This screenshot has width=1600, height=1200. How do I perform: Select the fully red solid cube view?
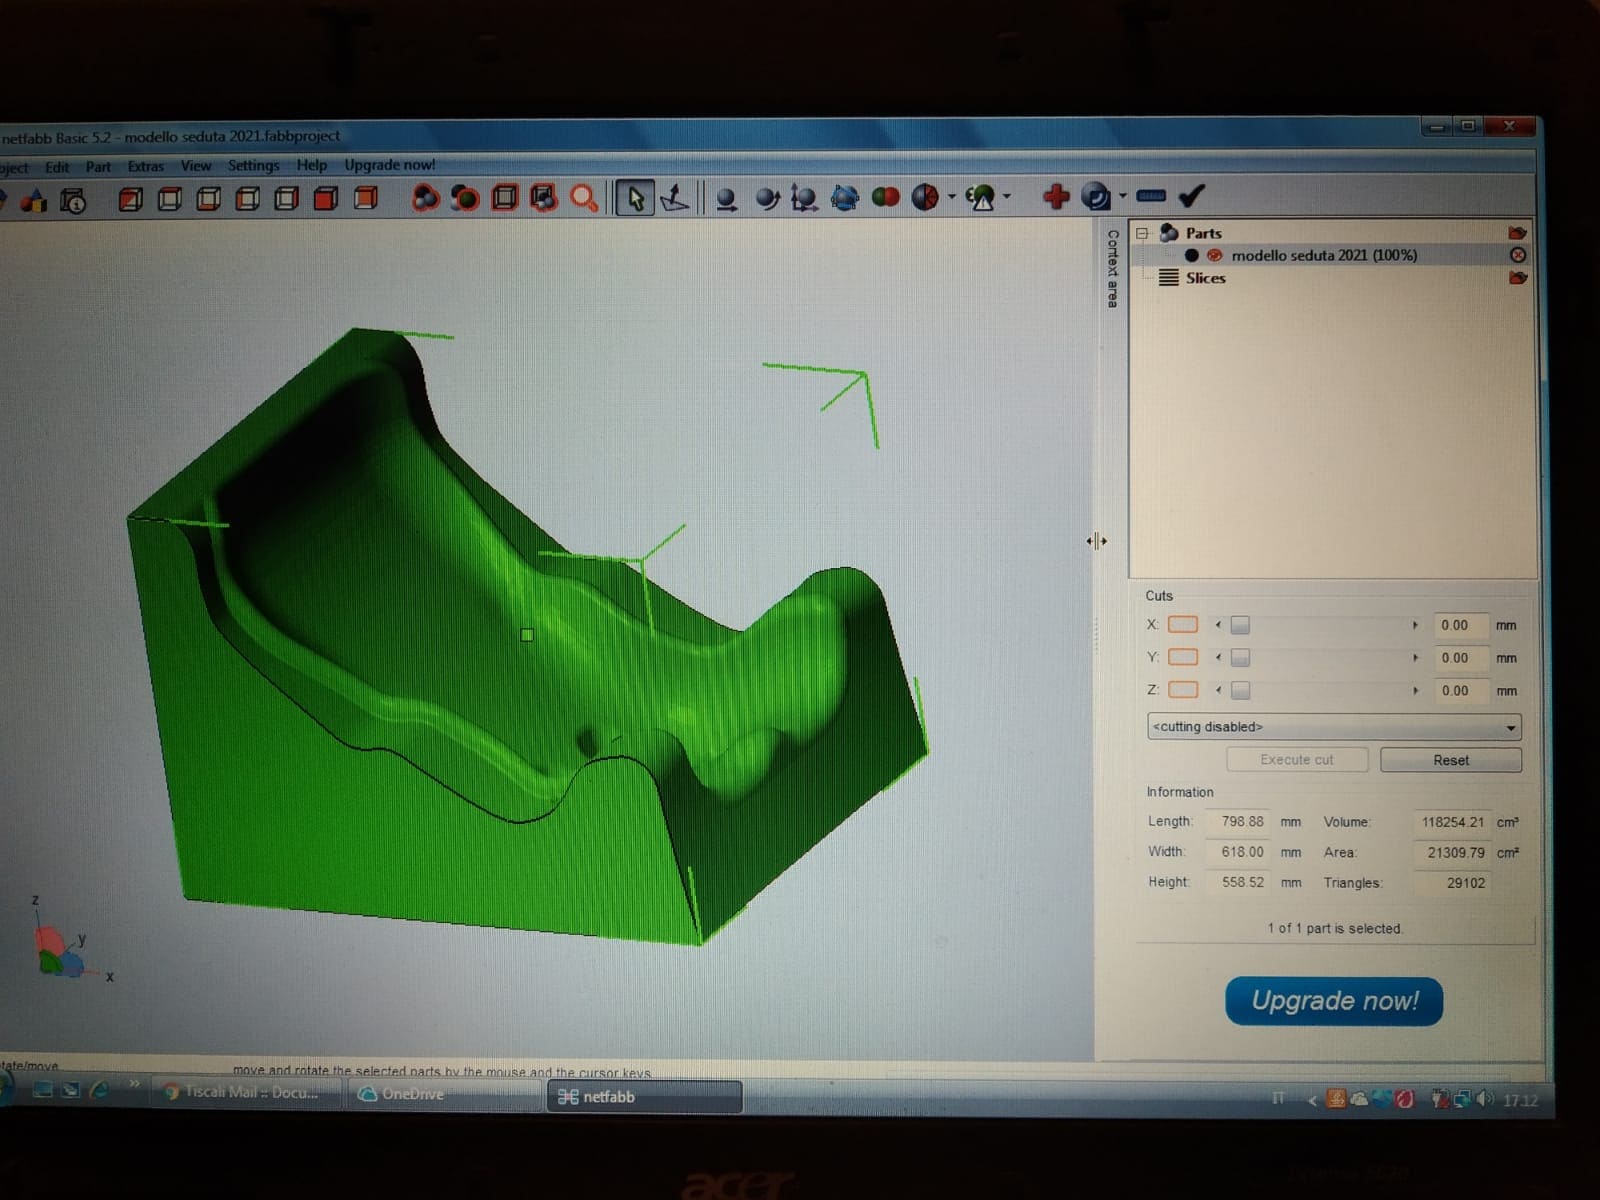click(326, 199)
